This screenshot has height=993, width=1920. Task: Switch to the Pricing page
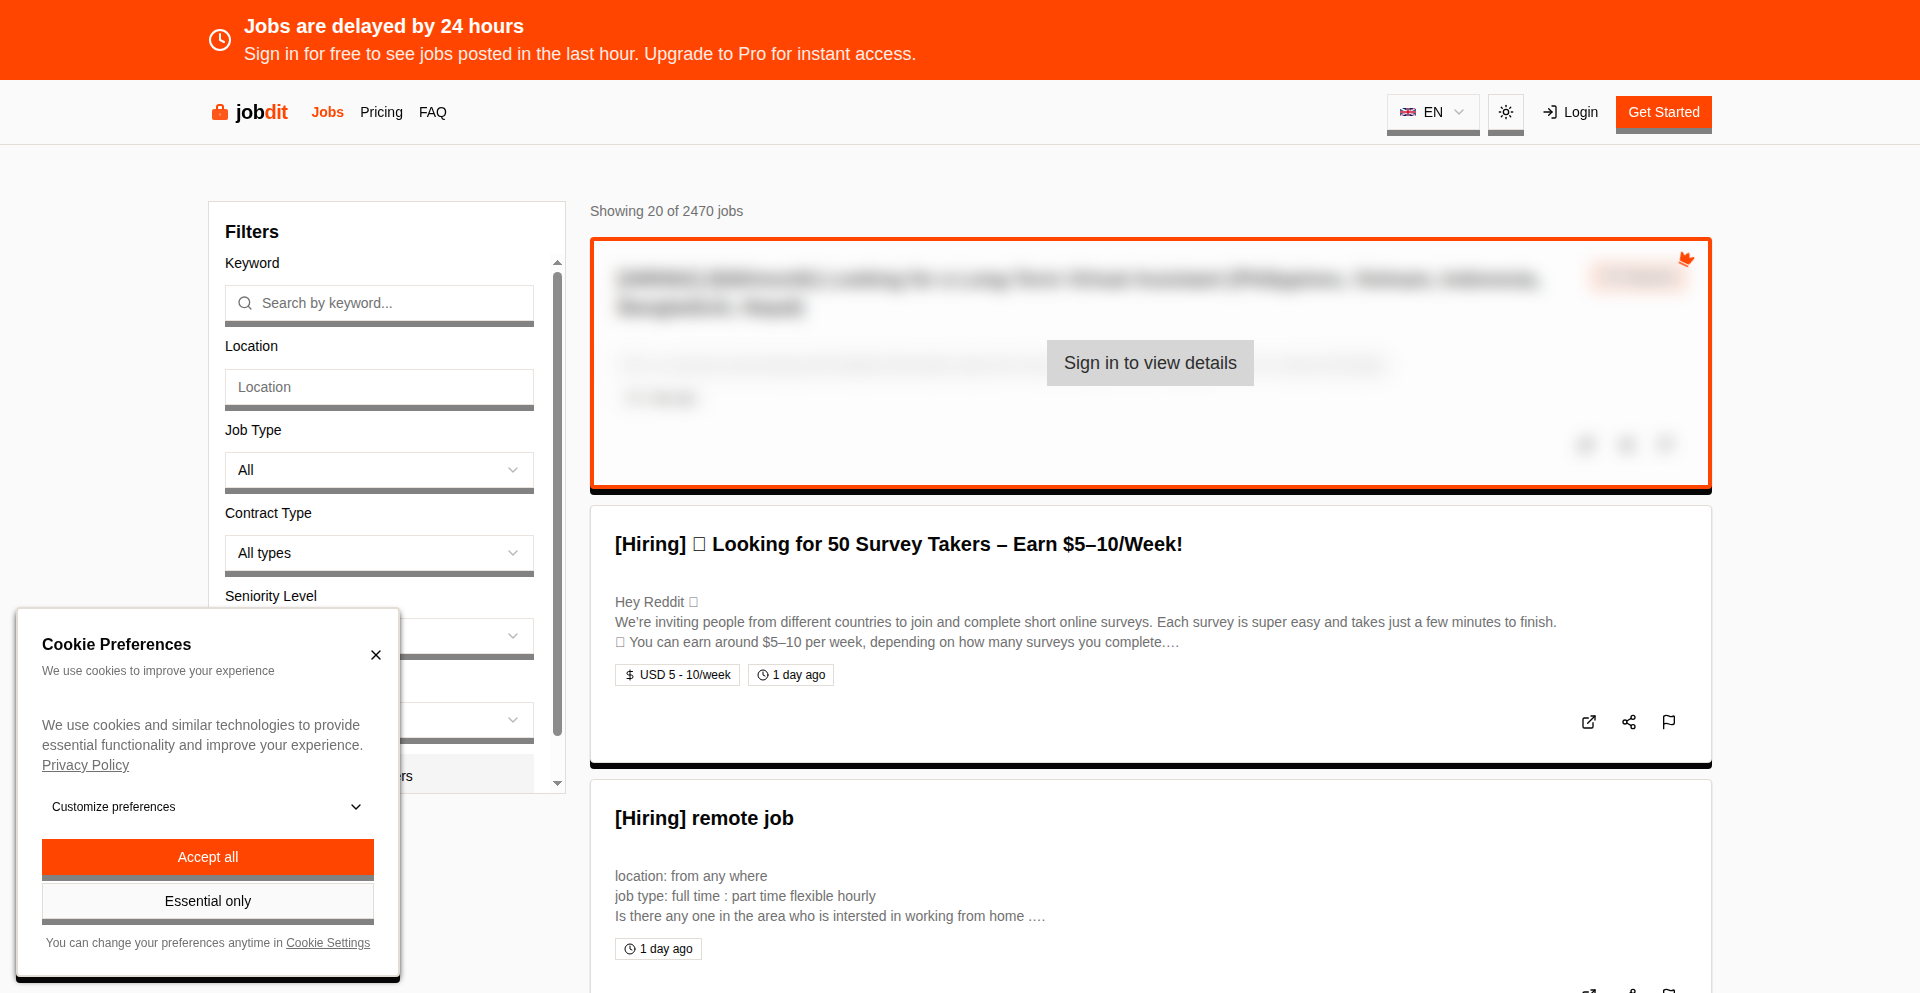pyautogui.click(x=381, y=112)
